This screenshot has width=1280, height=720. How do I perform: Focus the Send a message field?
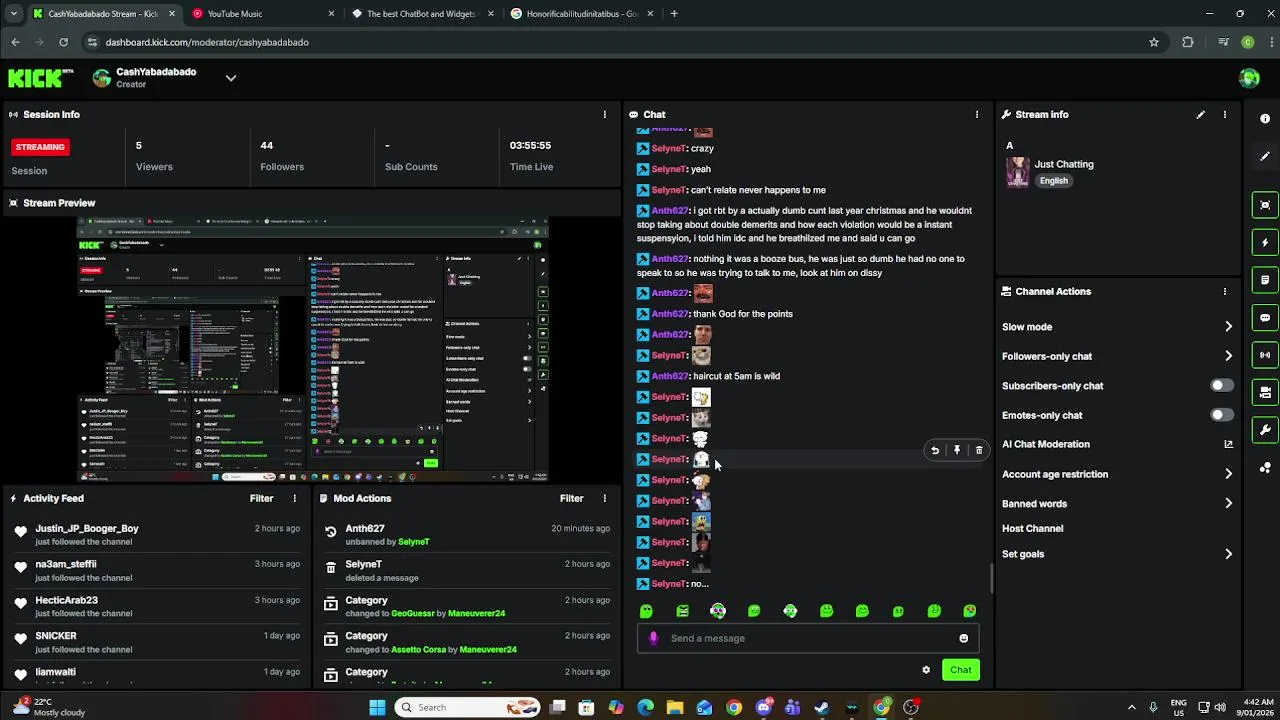click(x=808, y=638)
